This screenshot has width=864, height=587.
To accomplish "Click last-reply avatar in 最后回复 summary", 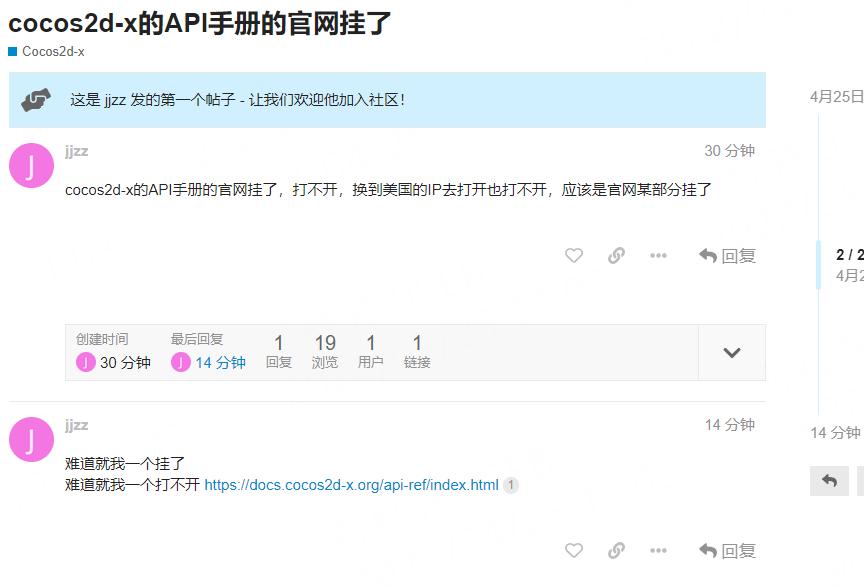I will tap(180, 363).
